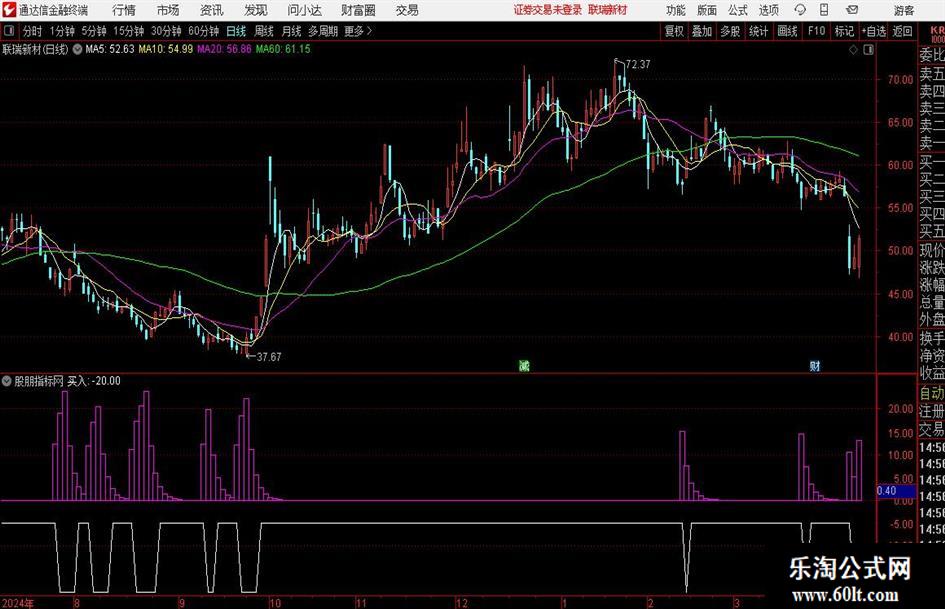Image resolution: width=945 pixels, height=609 pixels.
Task: Click the 37.67 low price label
Action: 269,357
